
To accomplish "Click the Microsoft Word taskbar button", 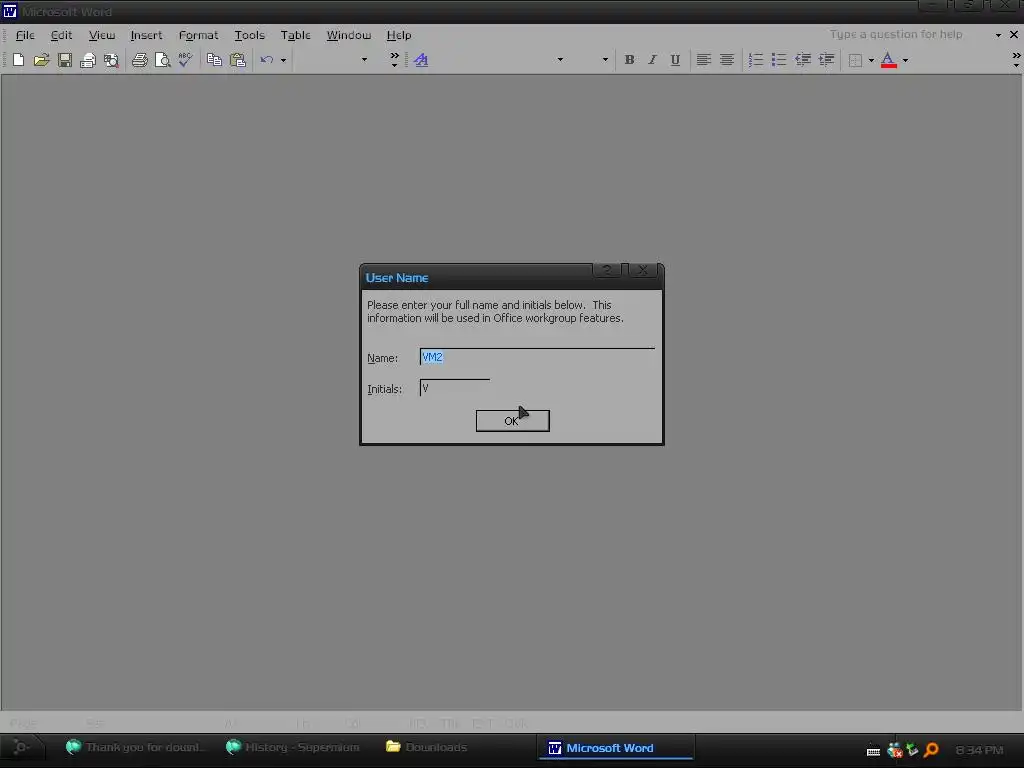I will (615, 748).
